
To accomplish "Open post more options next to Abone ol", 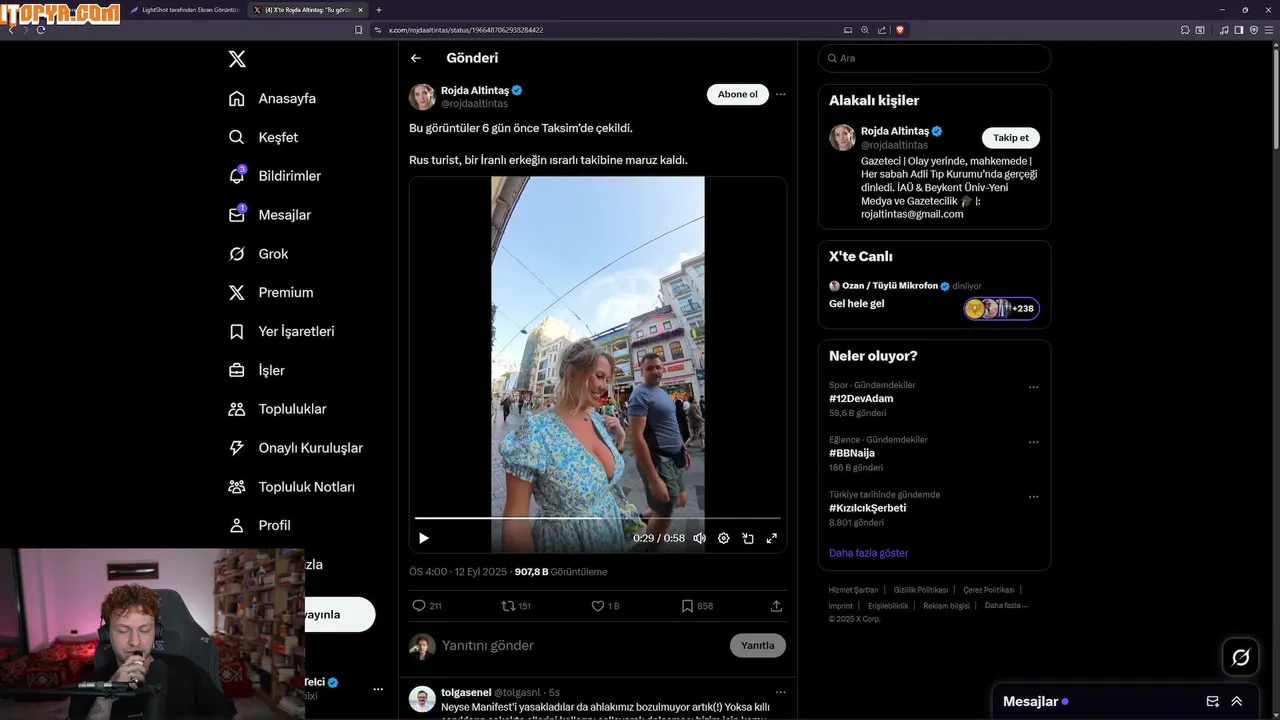I will (781, 94).
